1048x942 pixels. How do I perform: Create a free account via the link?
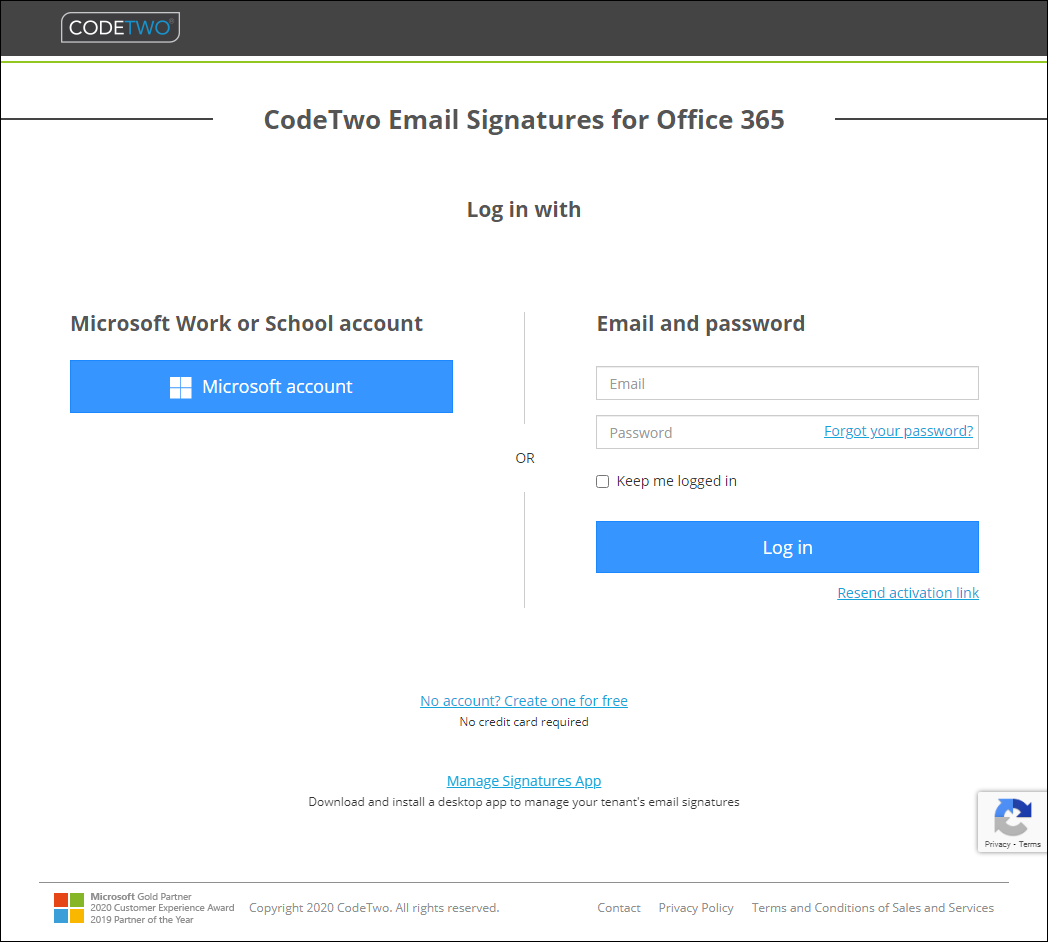point(523,700)
